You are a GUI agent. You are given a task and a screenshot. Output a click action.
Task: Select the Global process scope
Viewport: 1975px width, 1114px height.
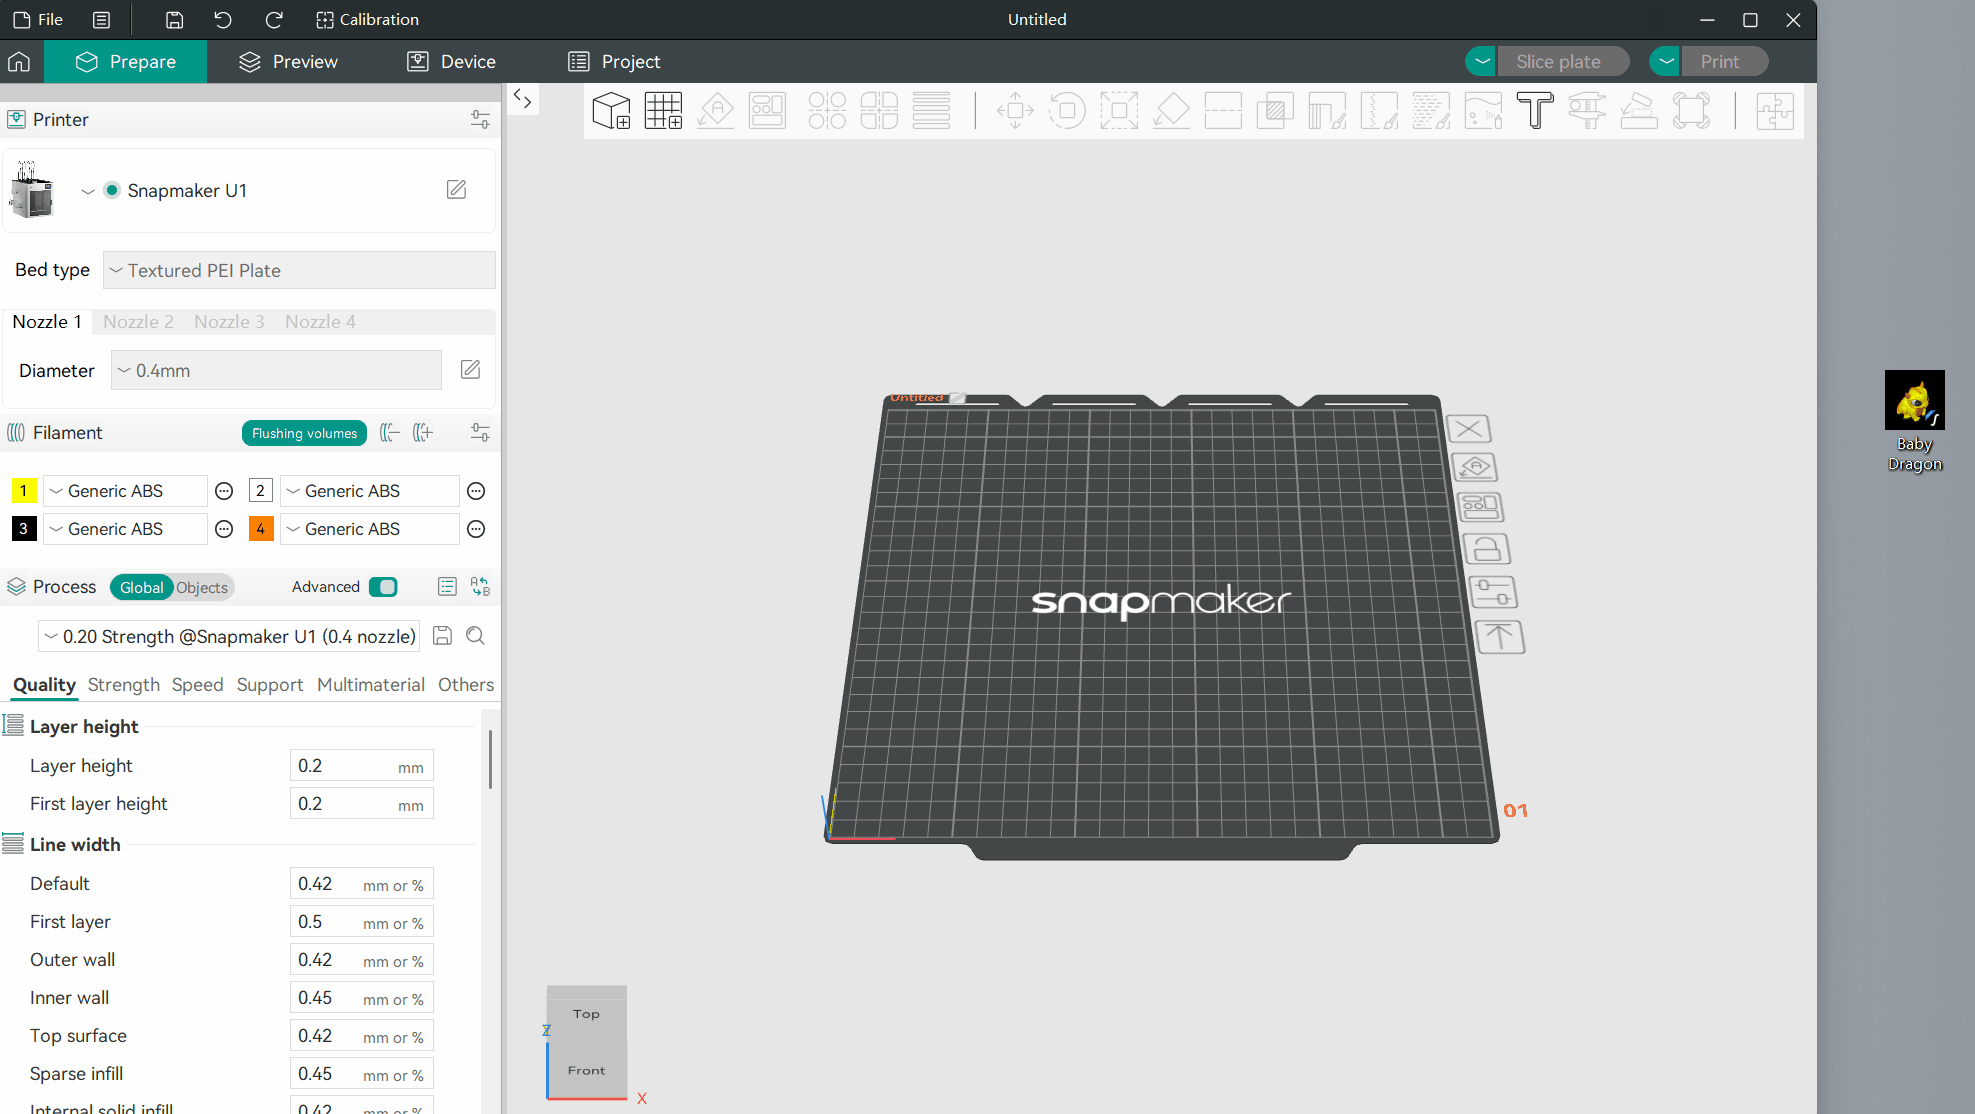(141, 587)
